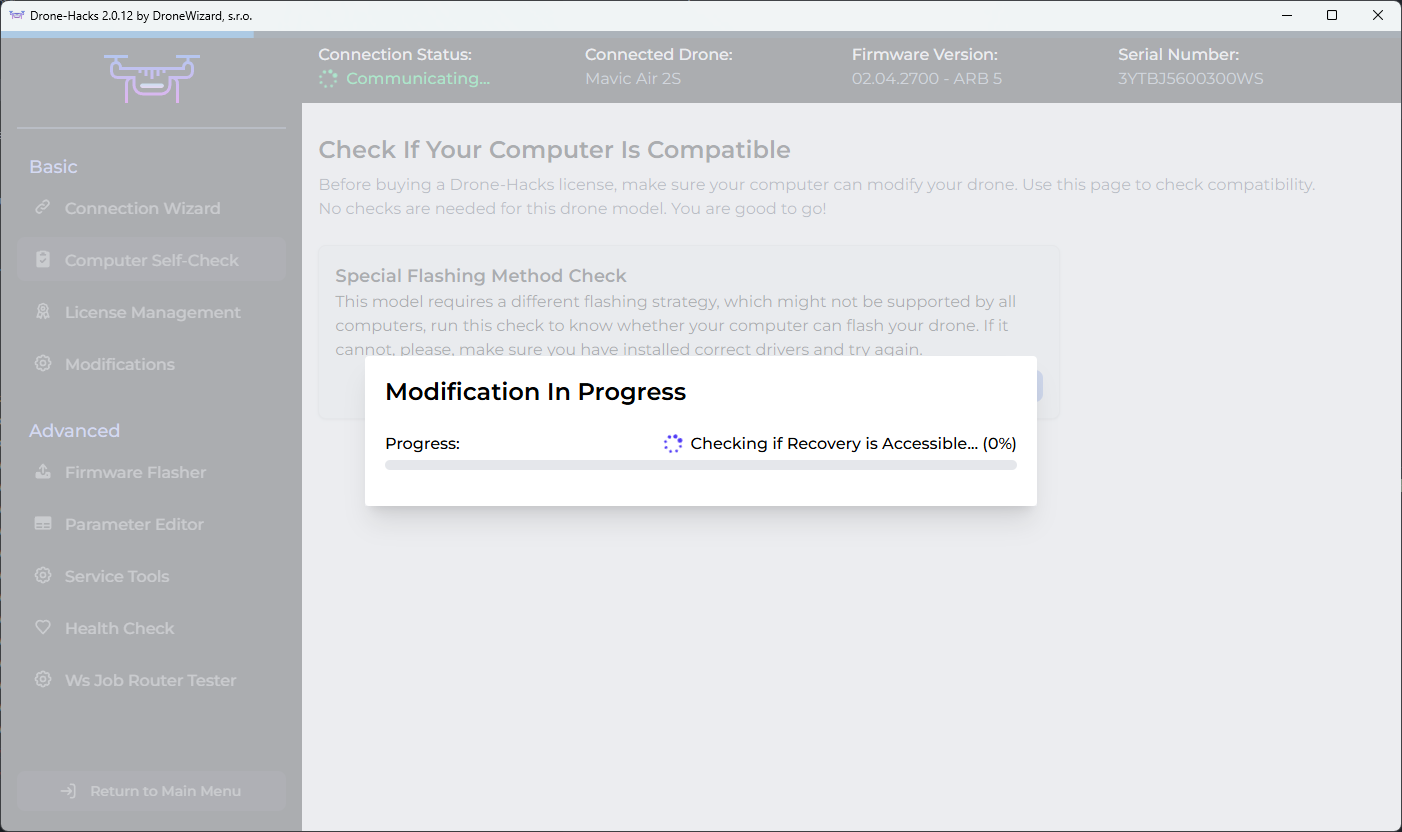Click the spinning Communicating status indicator
The width and height of the screenshot is (1402, 832).
(x=328, y=79)
